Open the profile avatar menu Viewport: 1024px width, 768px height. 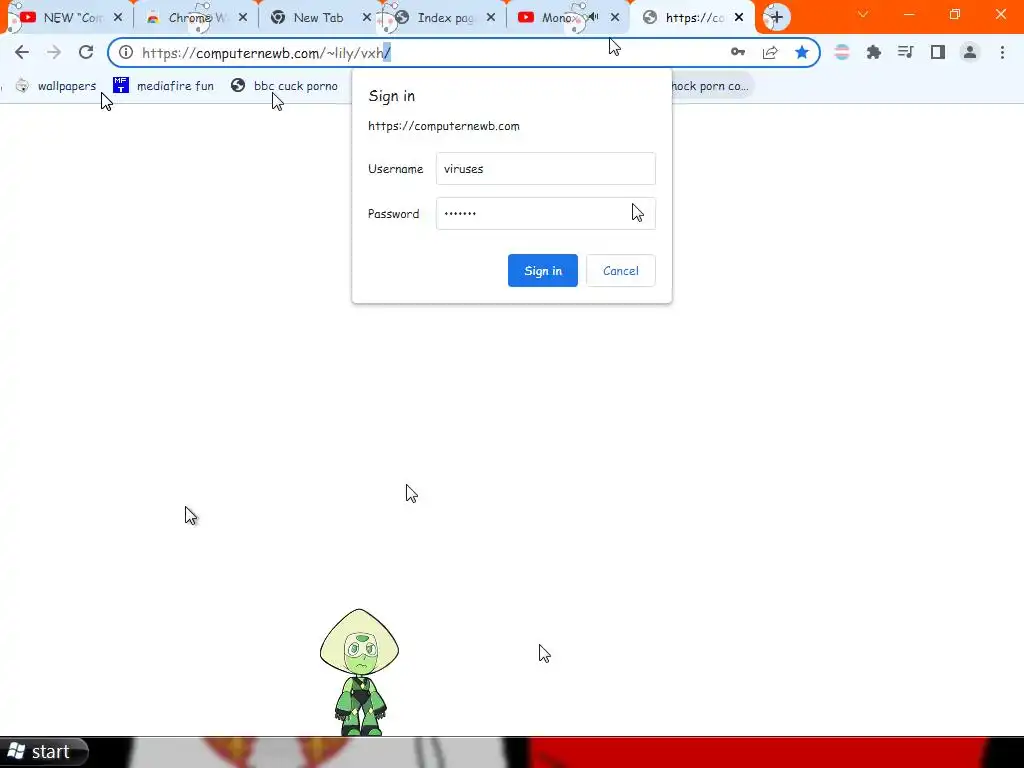pos(970,52)
